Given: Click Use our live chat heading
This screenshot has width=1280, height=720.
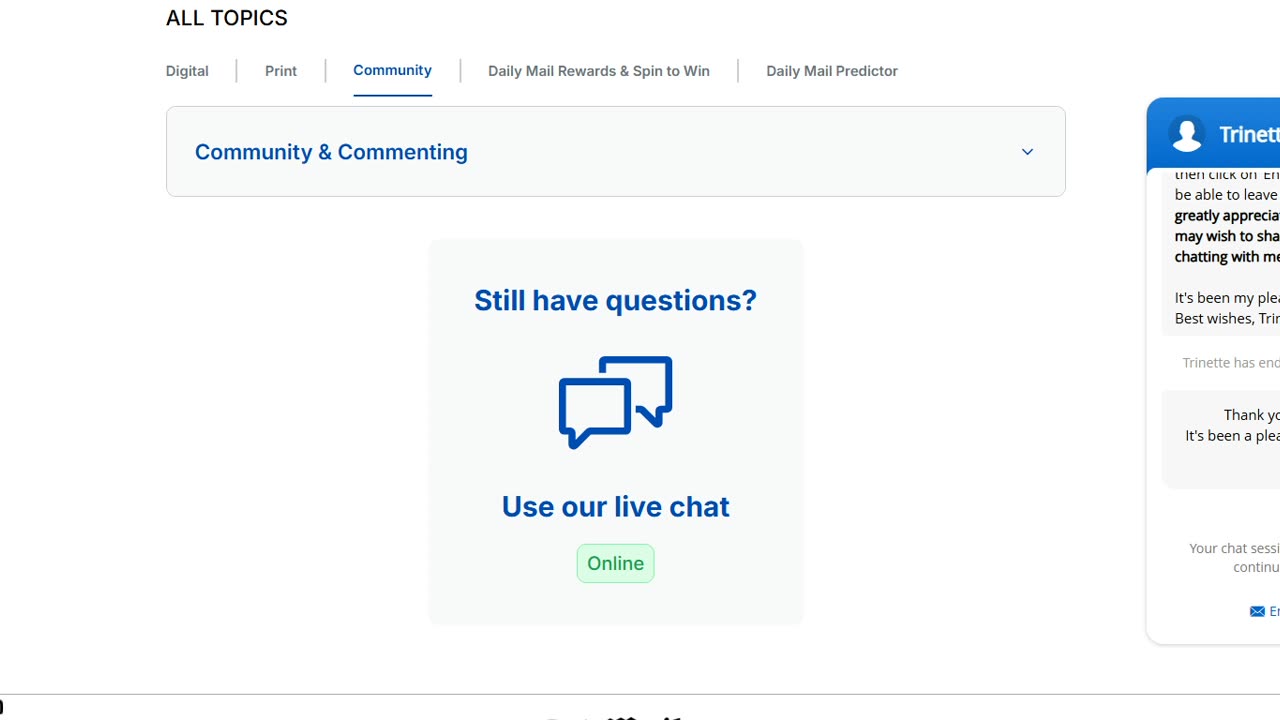Looking at the screenshot, I should (616, 506).
